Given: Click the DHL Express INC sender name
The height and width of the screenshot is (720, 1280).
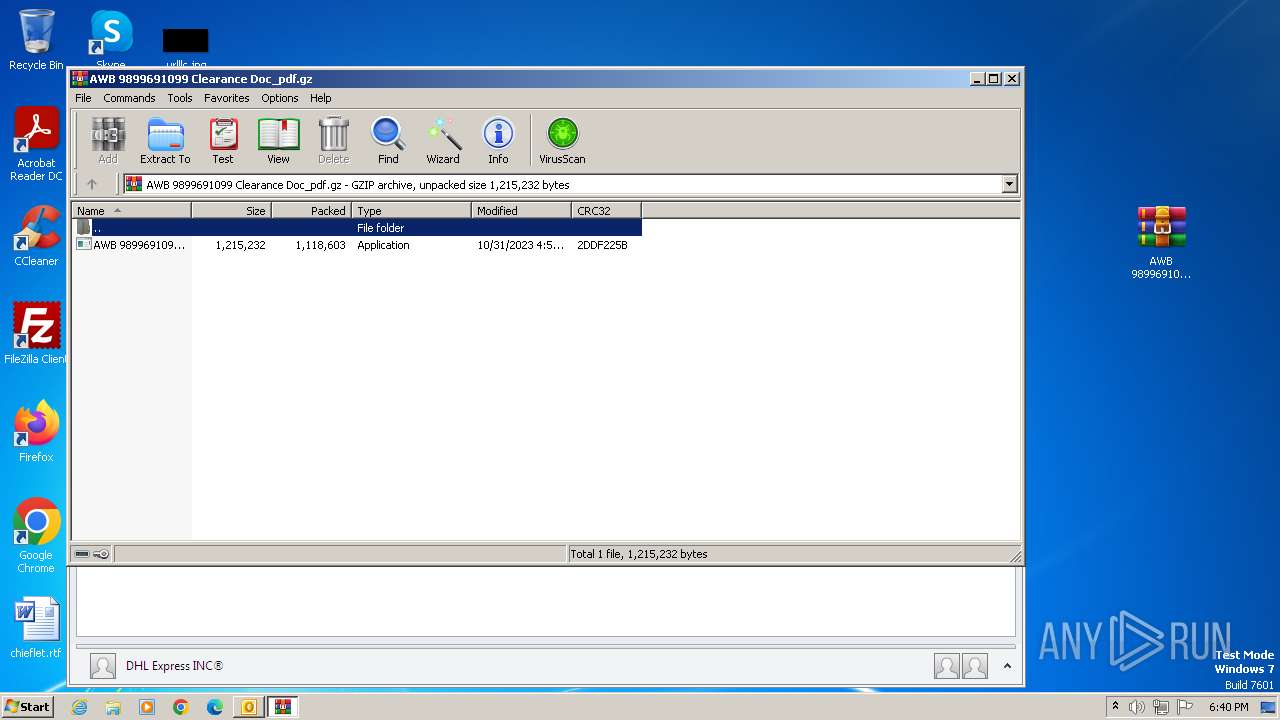Looking at the screenshot, I should [174, 666].
